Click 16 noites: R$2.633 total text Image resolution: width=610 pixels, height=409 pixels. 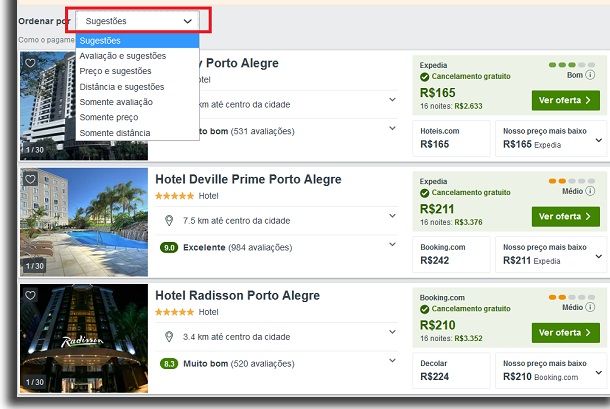(451, 106)
